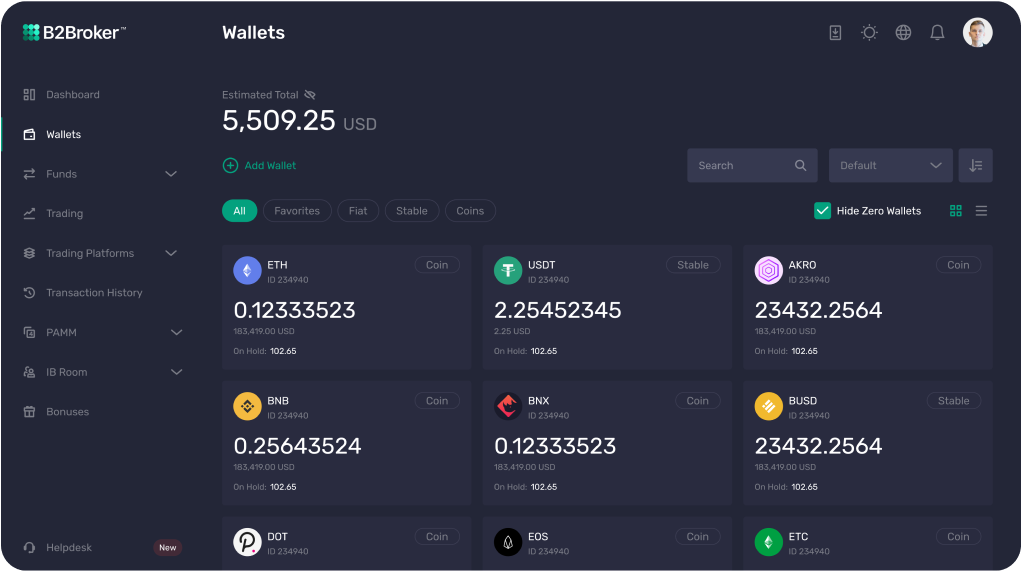The image size is (1021, 571).
Task: Click the Funds arrows icon
Action: (x=29, y=174)
